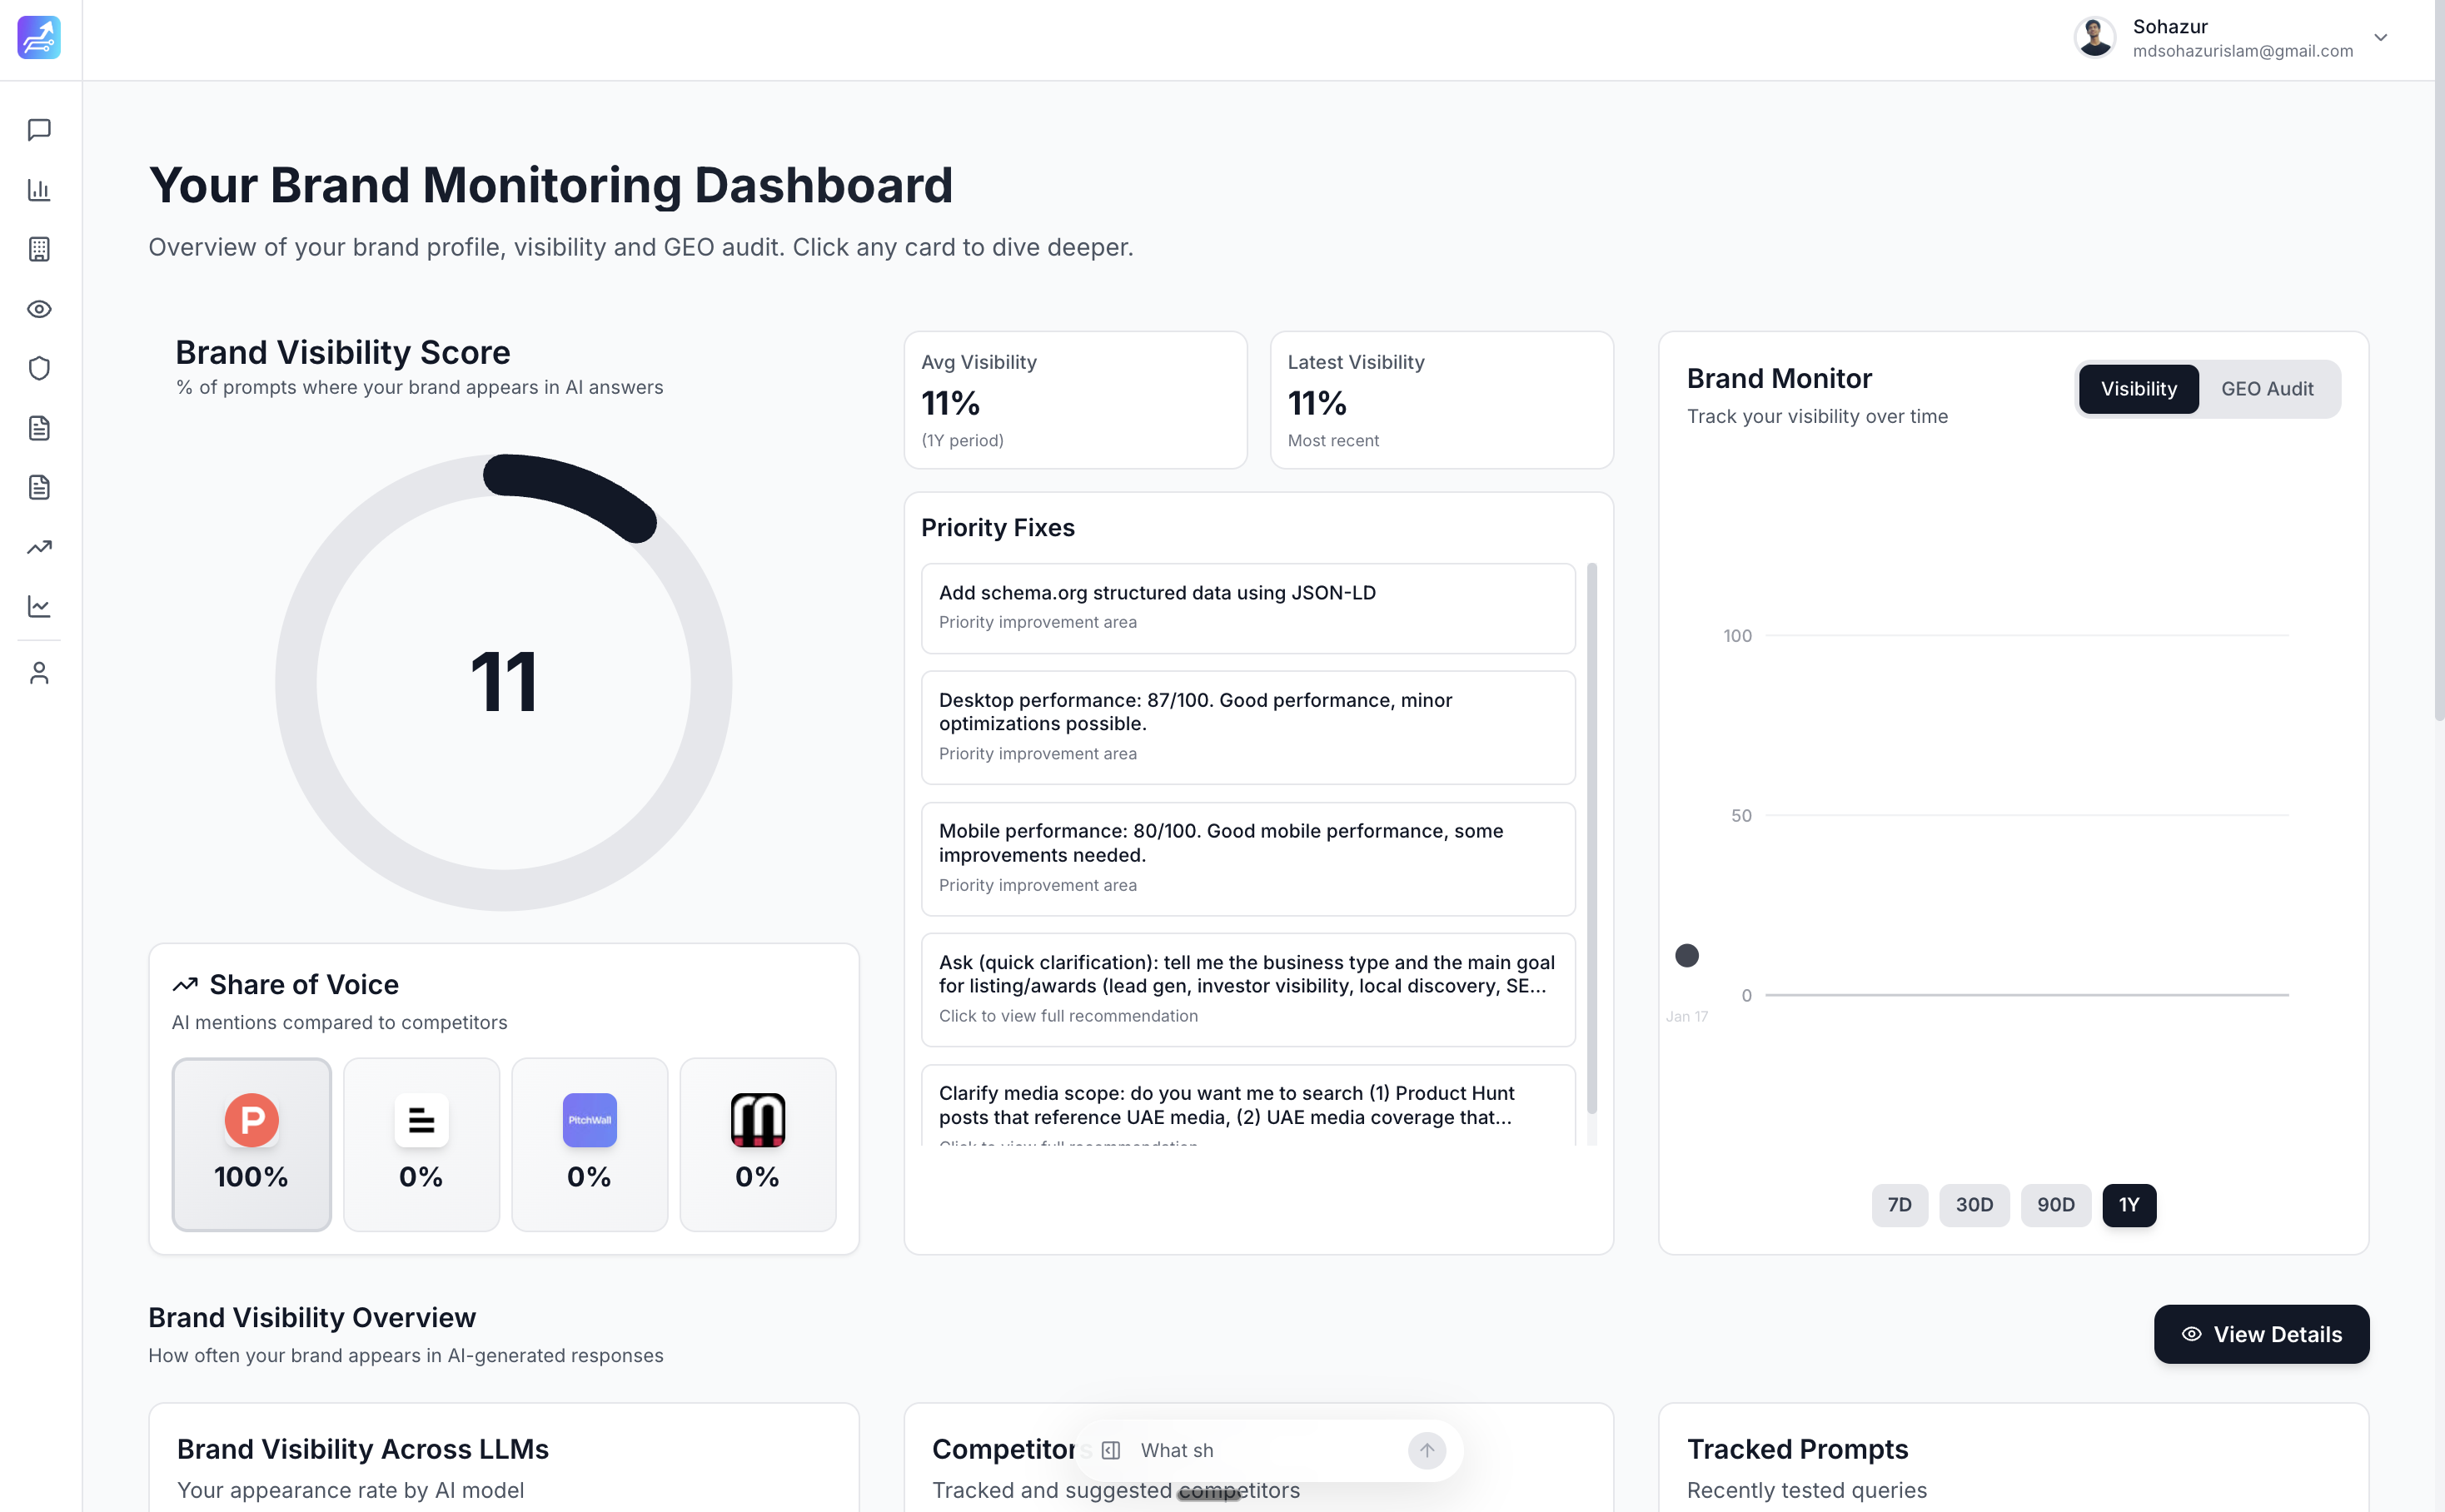Open the line chart sidebar icon

(x=39, y=606)
